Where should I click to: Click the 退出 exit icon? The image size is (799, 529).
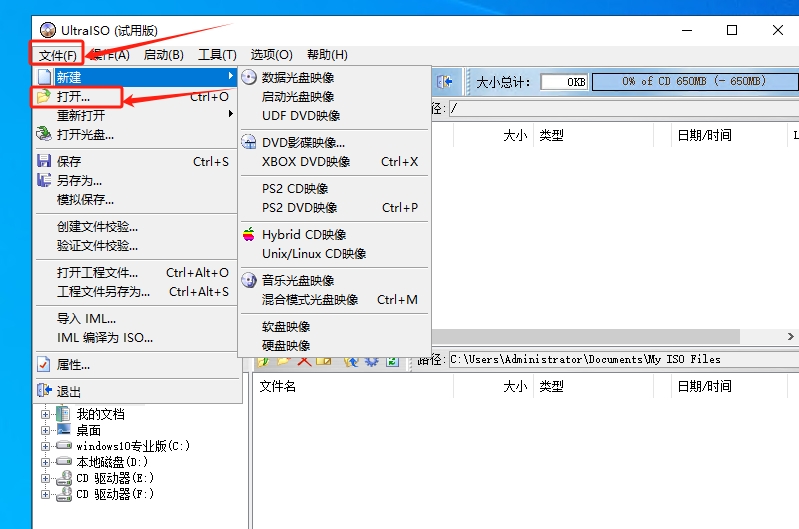coord(44,391)
